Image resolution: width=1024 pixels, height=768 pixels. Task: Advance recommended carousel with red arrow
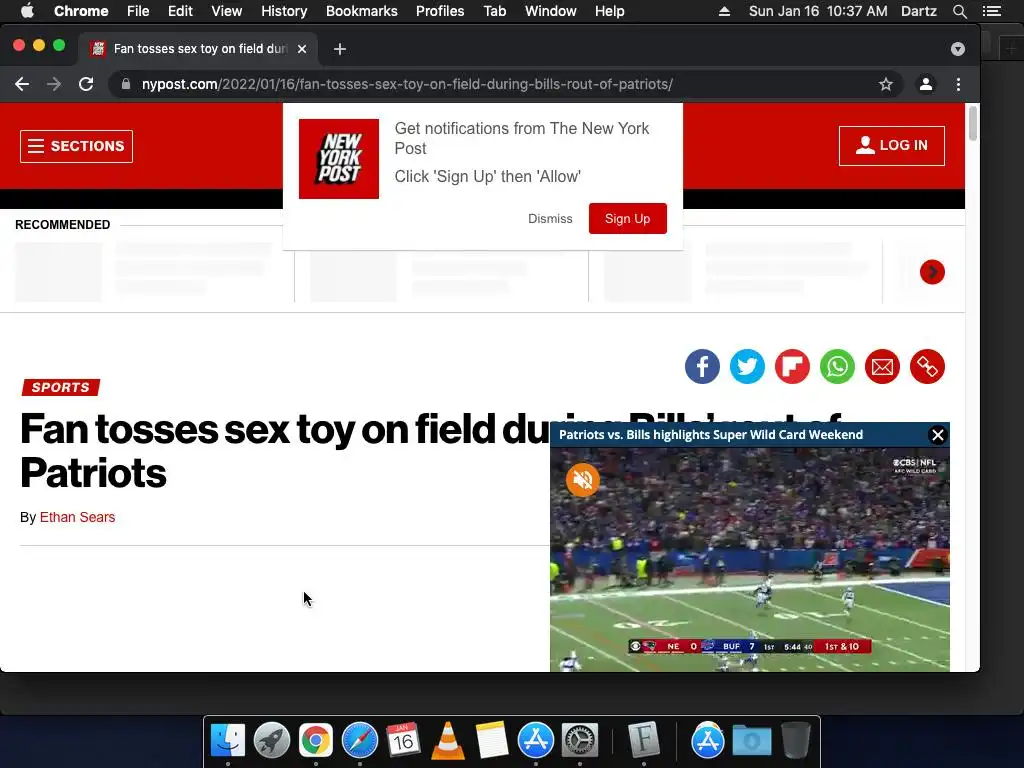932,272
